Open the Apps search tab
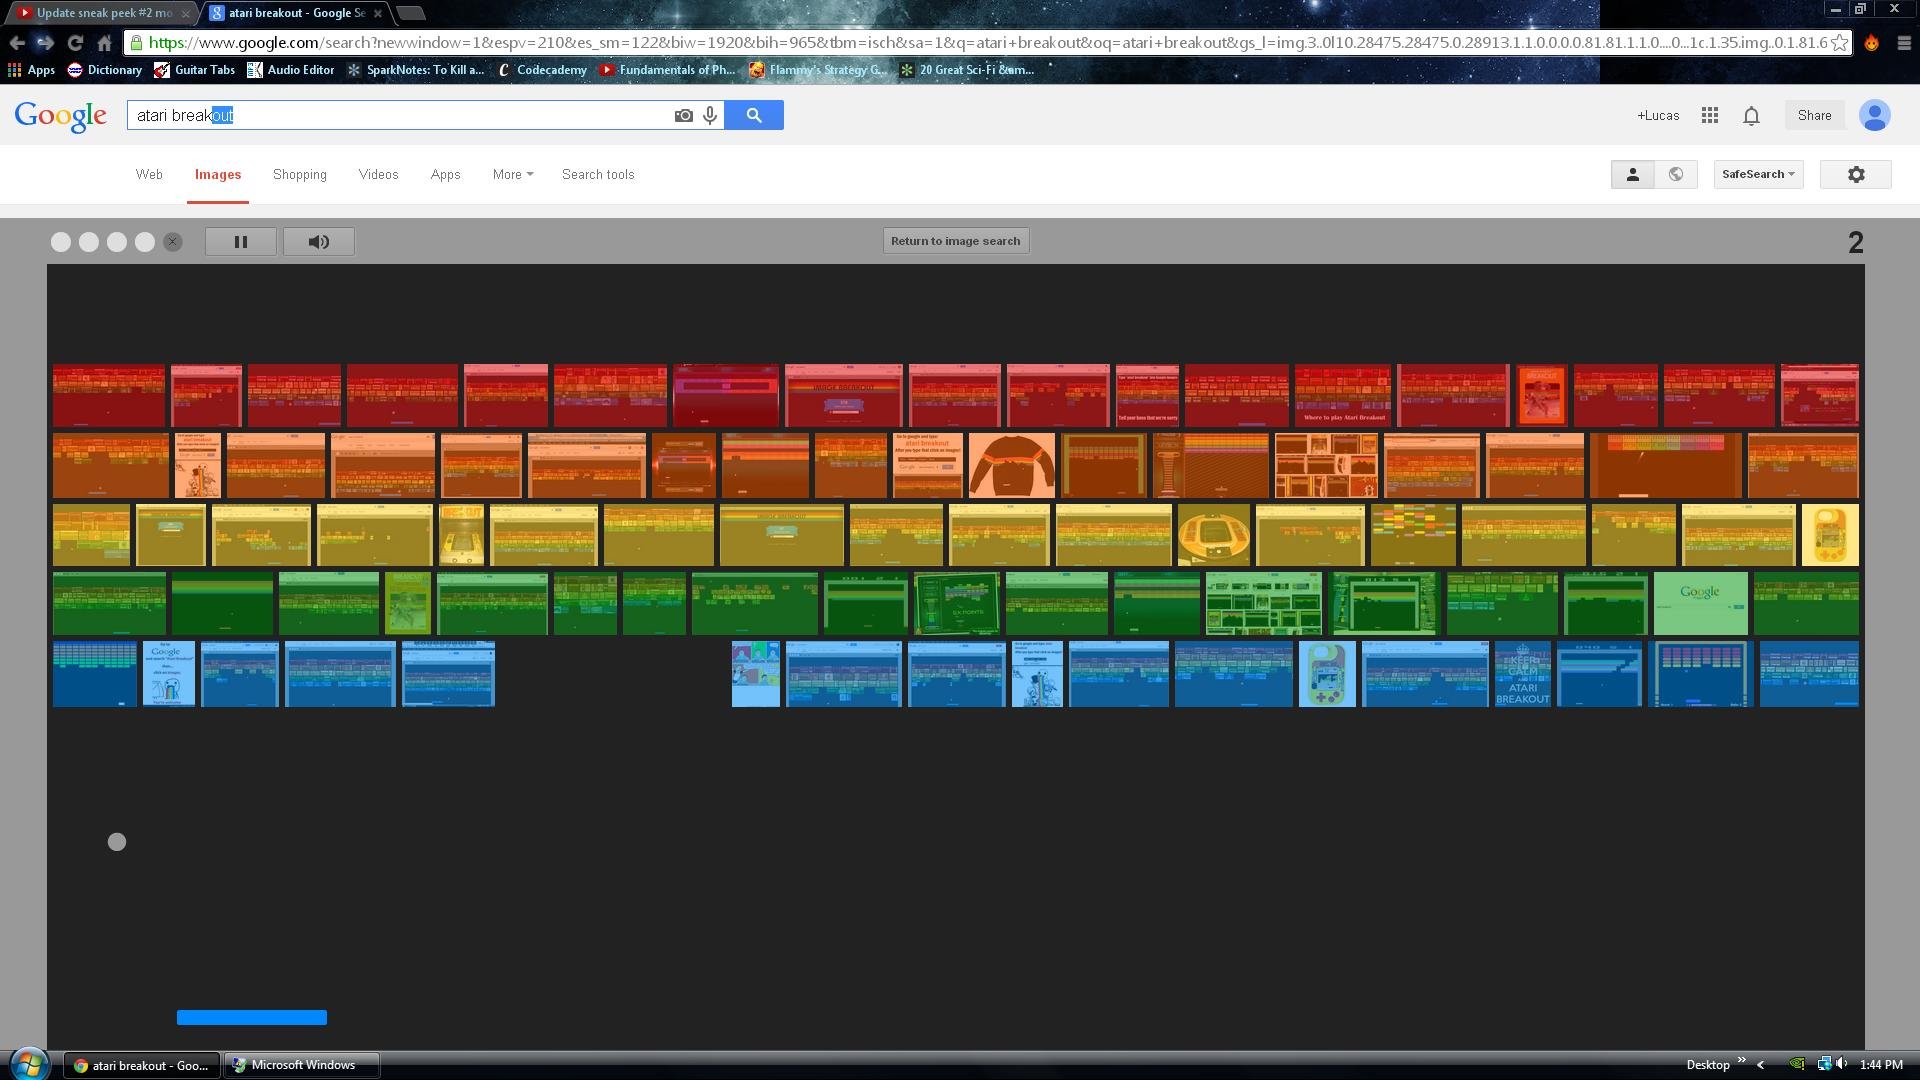Image resolution: width=1920 pixels, height=1080 pixels. tap(446, 174)
